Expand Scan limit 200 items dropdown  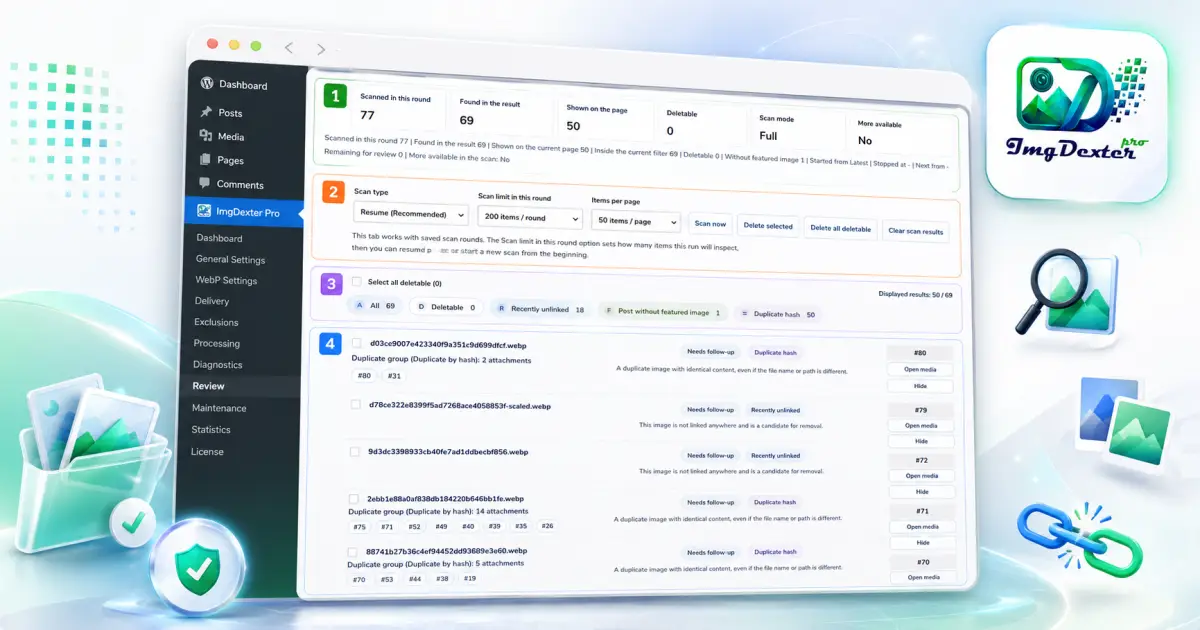[x=530, y=218]
